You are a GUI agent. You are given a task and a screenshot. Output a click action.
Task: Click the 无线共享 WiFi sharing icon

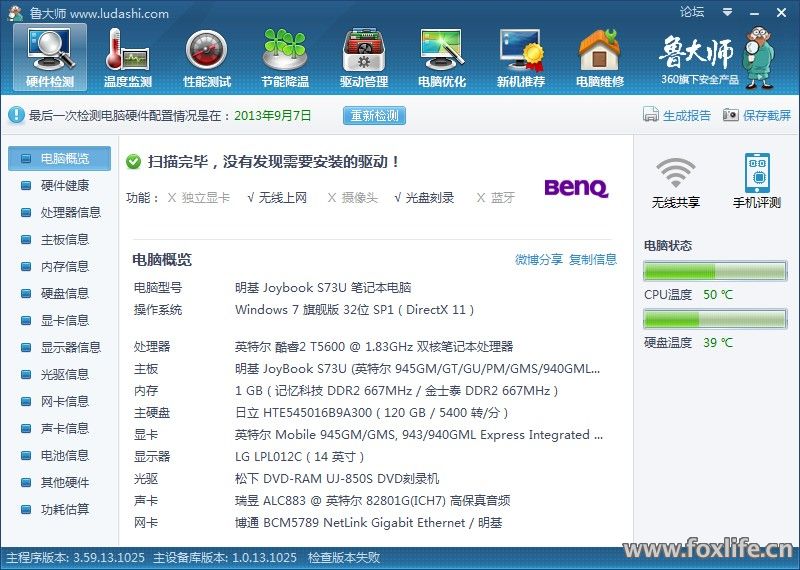676,182
